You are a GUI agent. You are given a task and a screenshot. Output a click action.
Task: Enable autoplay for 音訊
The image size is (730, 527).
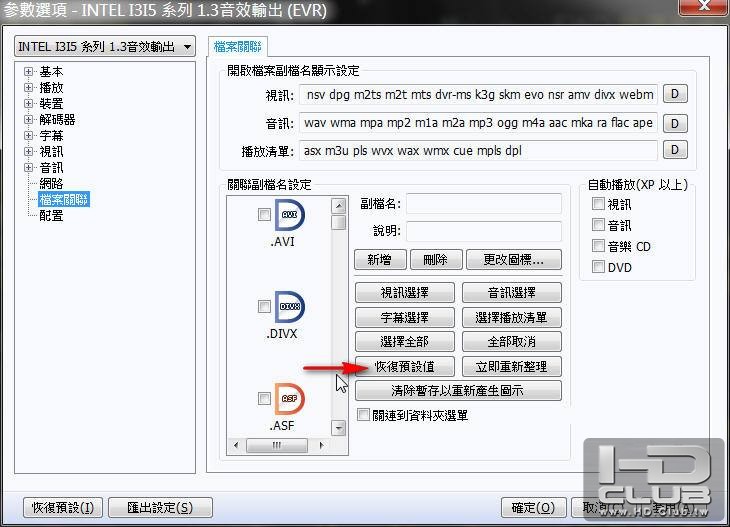point(598,225)
